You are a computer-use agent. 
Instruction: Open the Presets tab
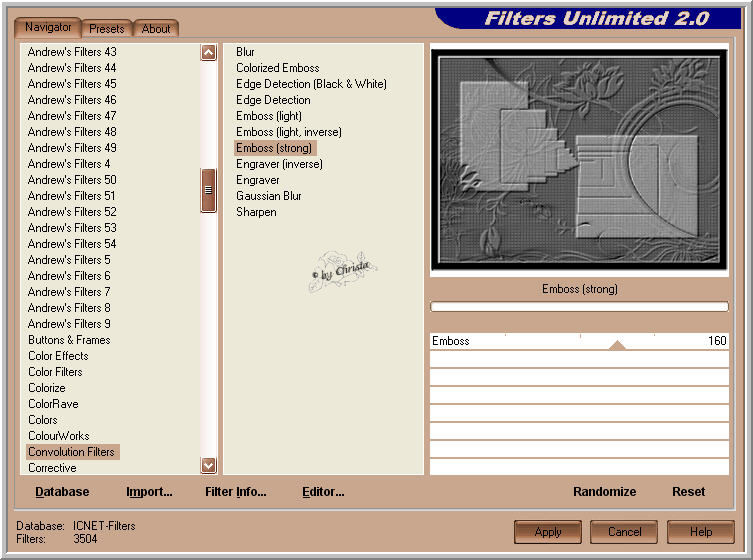pos(107,29)
